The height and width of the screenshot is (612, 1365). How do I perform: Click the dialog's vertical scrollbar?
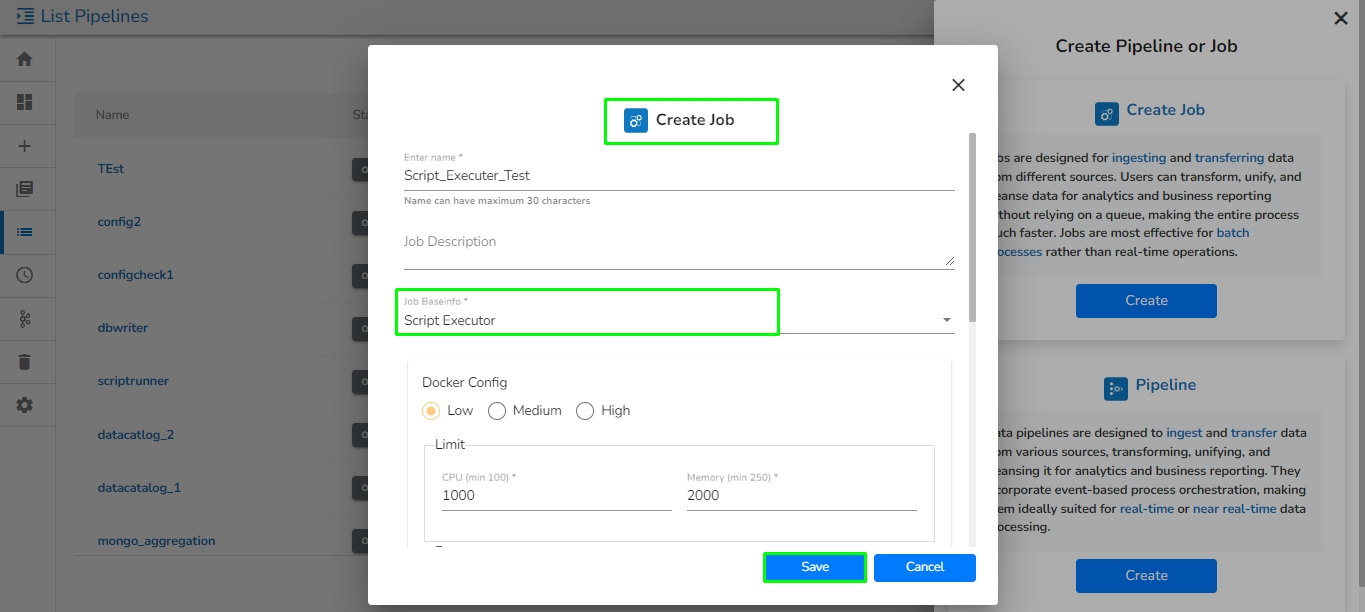(973, 230)
